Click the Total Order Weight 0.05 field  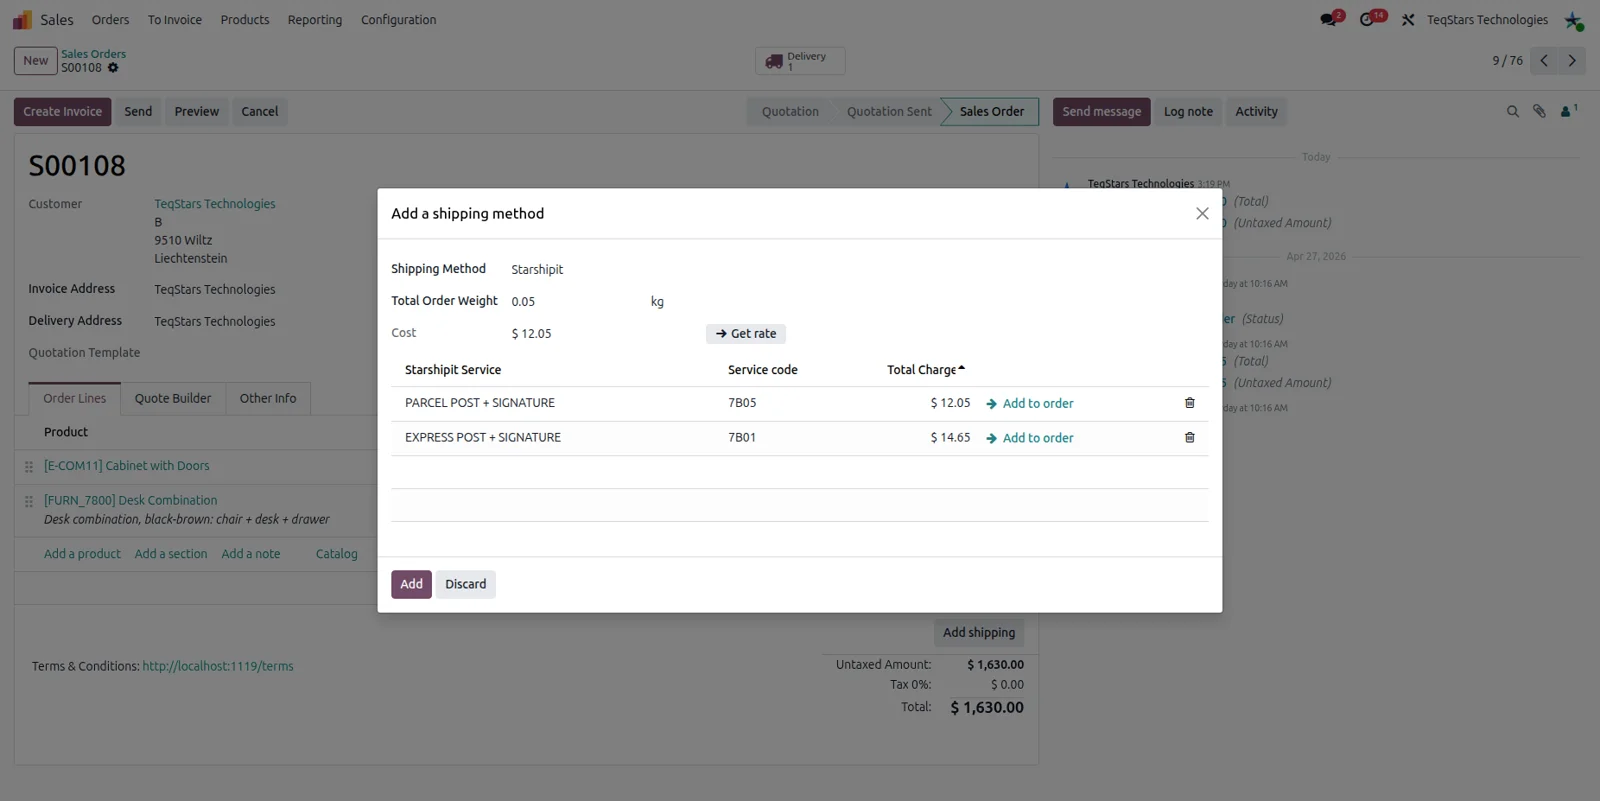pyautogui.click(x=523, y=302)
